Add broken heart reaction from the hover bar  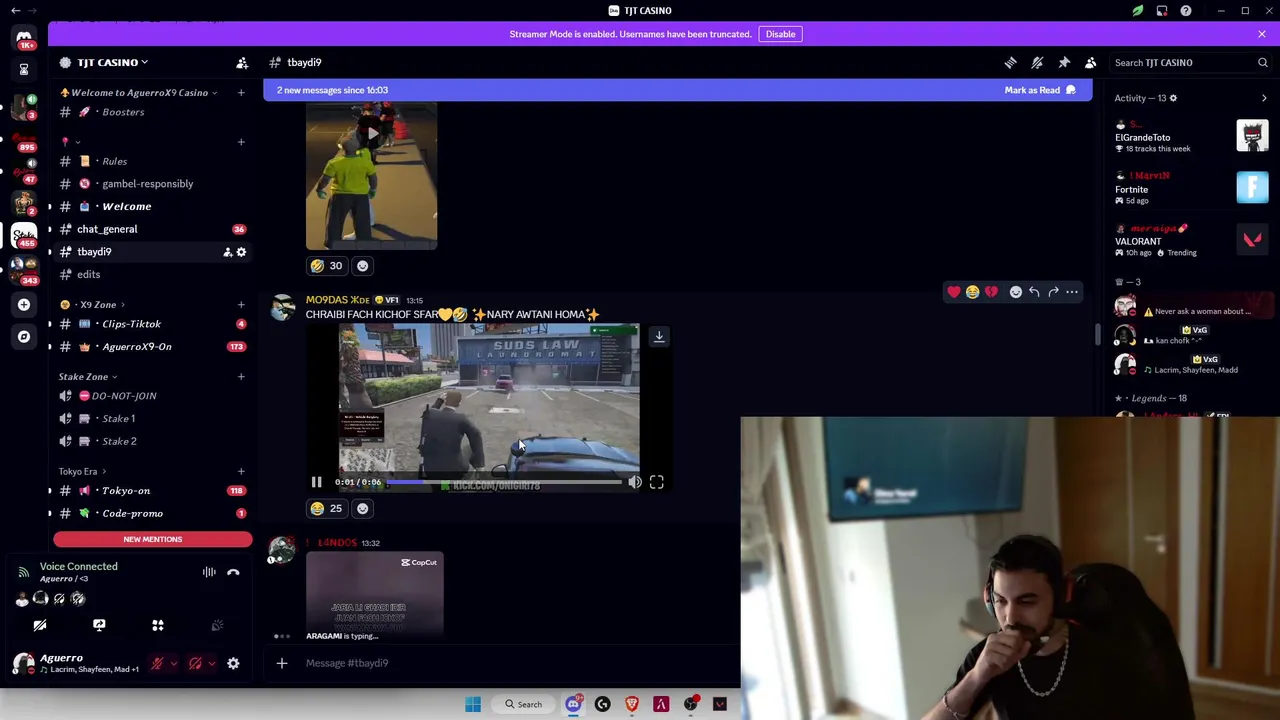pos(991,292)
